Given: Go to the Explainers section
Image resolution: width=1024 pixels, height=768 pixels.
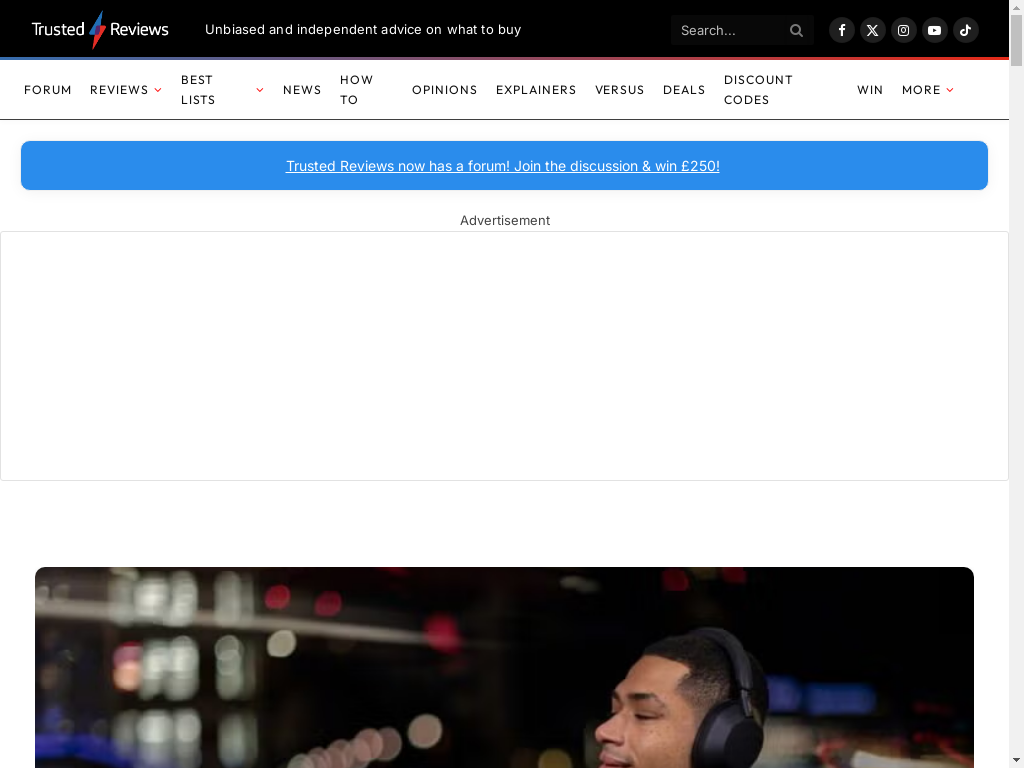Looking at the screenshot, I should pos(536,90).
